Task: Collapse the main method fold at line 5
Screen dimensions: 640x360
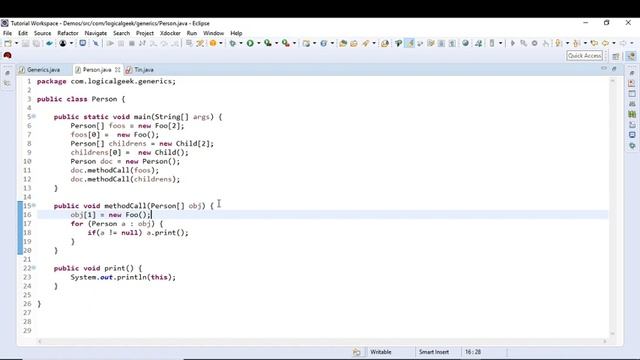Action: (34, 117)
